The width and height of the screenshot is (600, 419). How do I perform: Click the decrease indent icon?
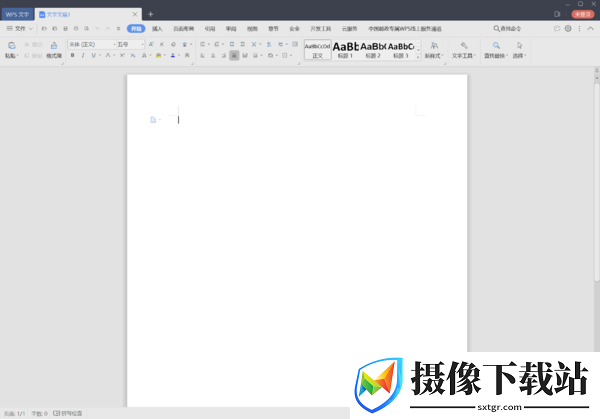tap(232, 44)
